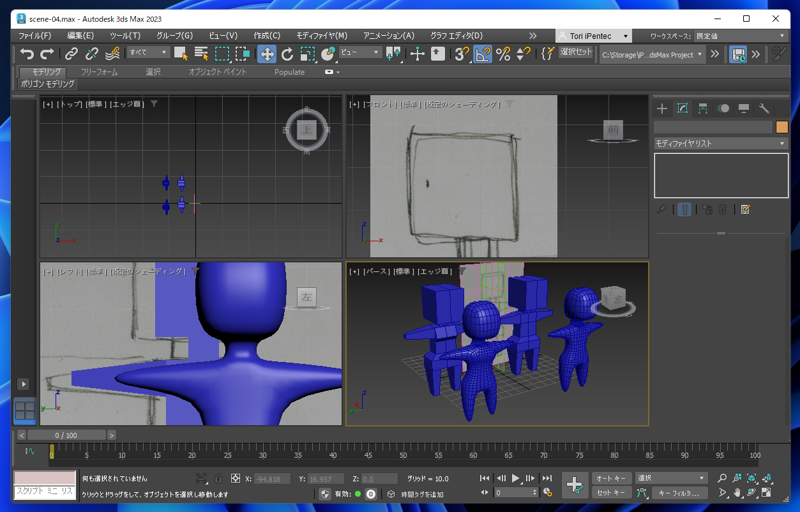Click Configure Modifier Sets icon

[x=745, y=210]
